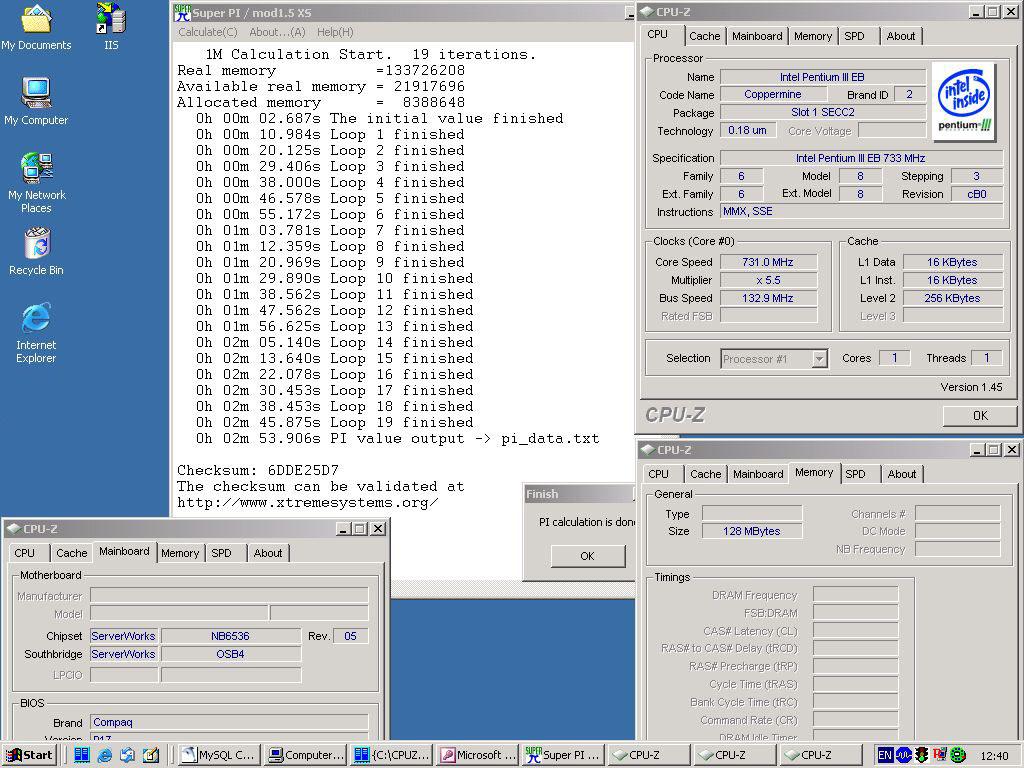Click the Intel Inside Pentium III logo
This screenshot has width=1024, height=768.
tap(964, 102)
